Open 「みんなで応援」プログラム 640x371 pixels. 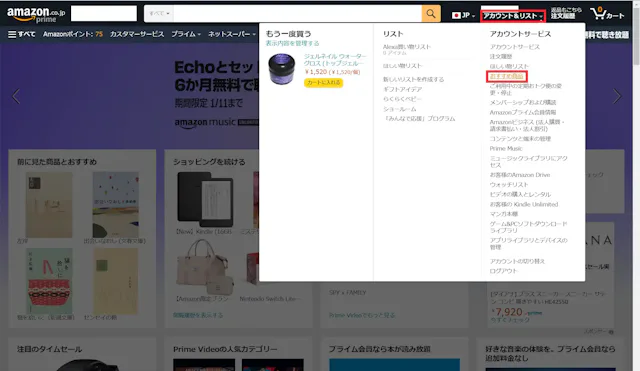click(x=419, y=119)
